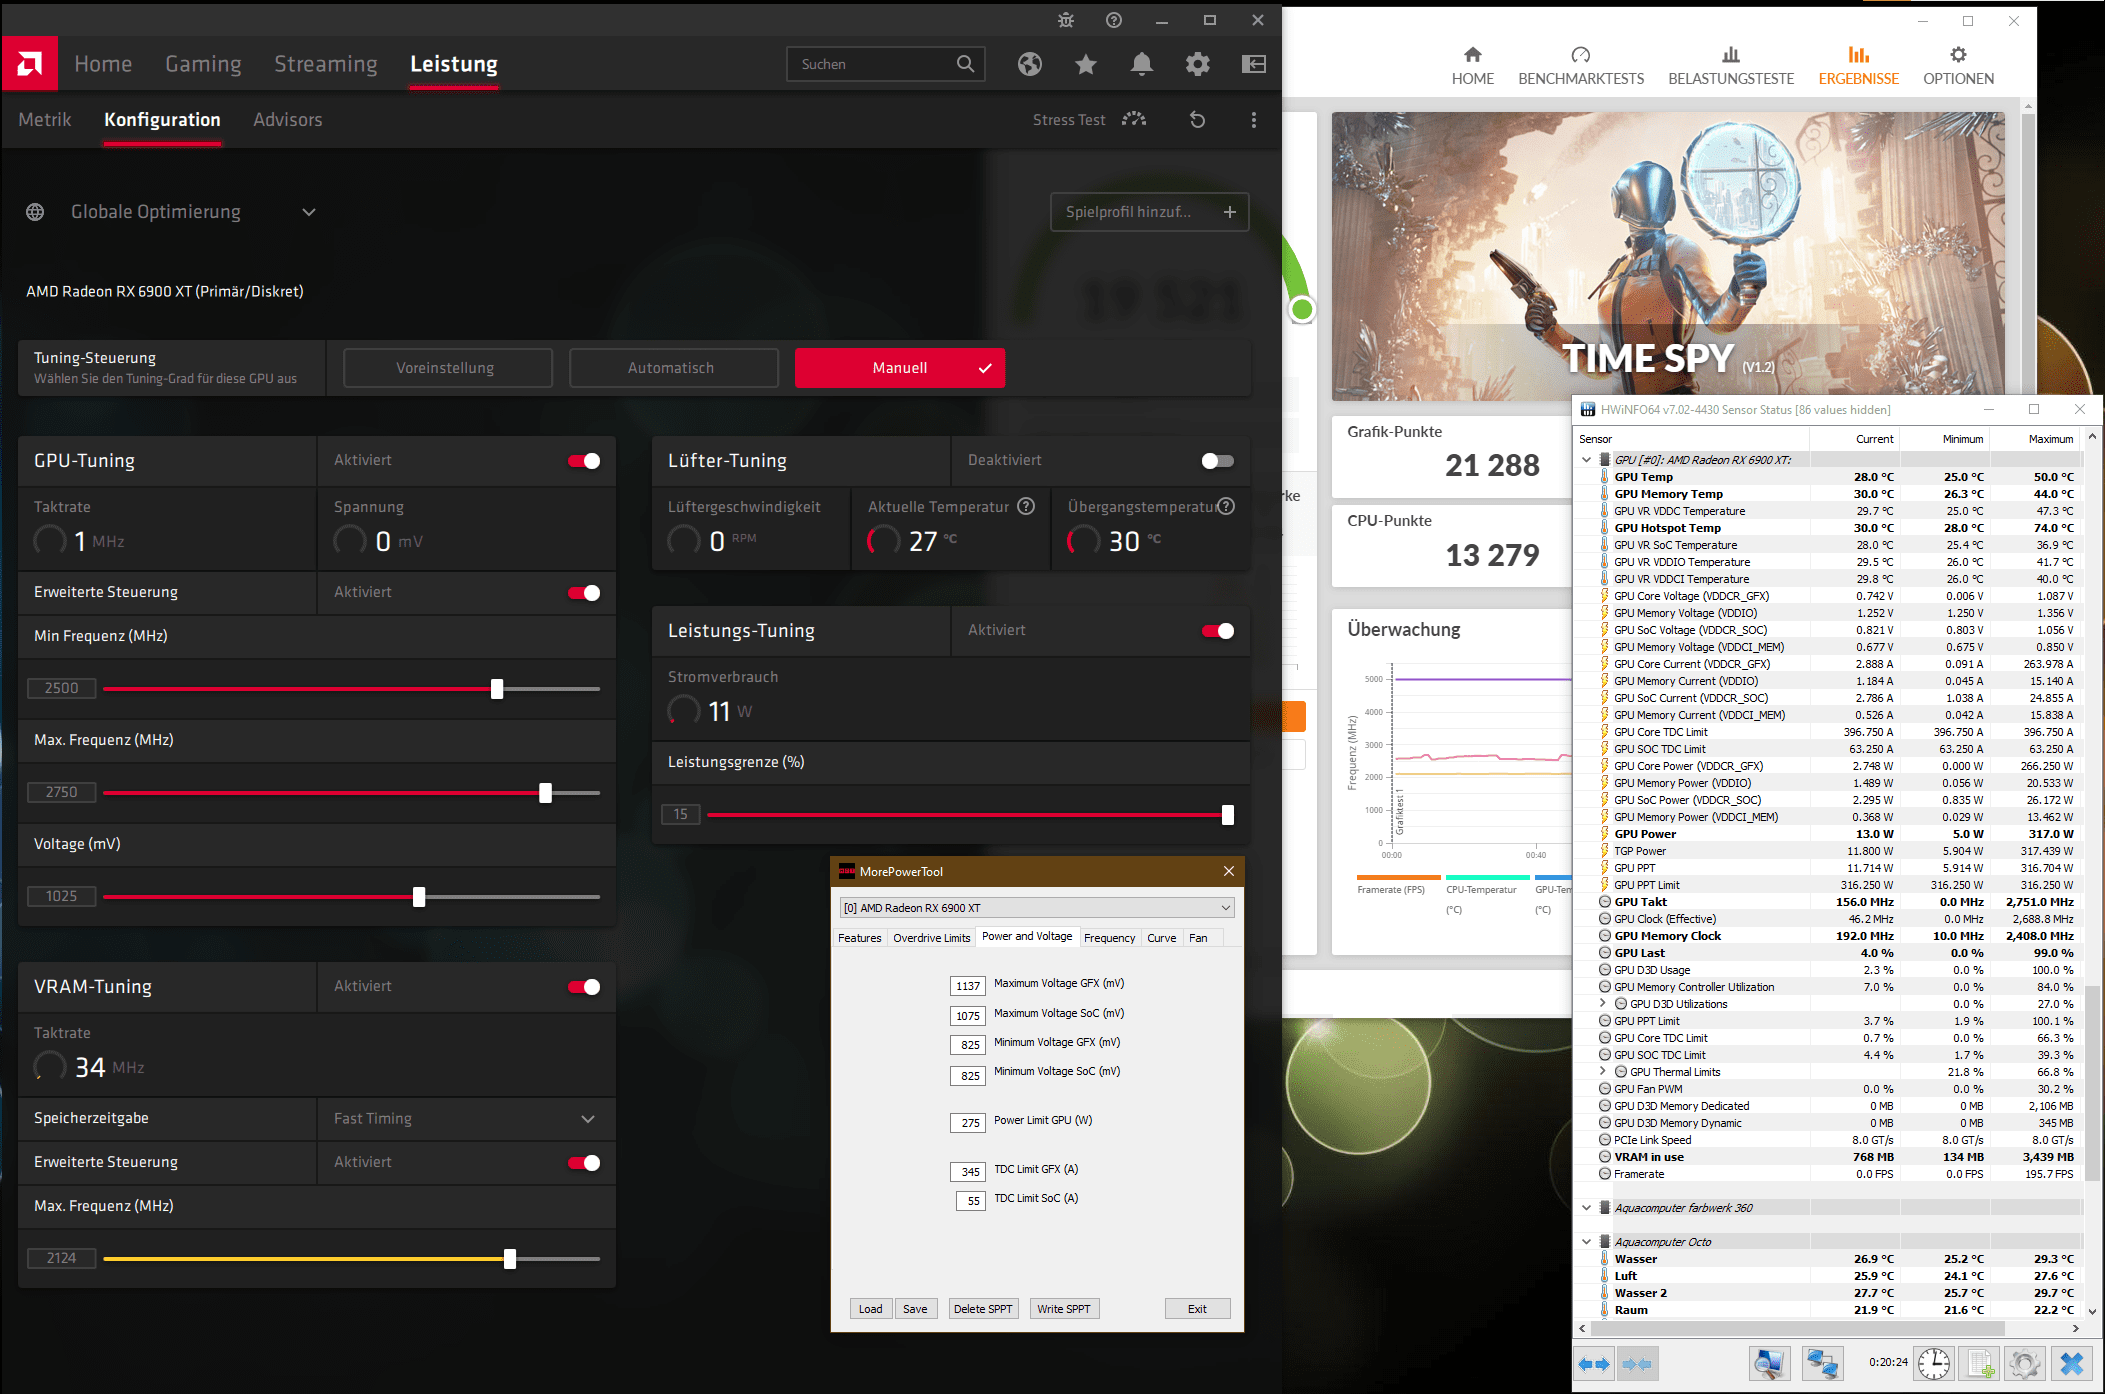The height and width of the screenshot is (1394, 2105).
Task: Open the web browser globe icon
Action: [x=1030, y=64]
